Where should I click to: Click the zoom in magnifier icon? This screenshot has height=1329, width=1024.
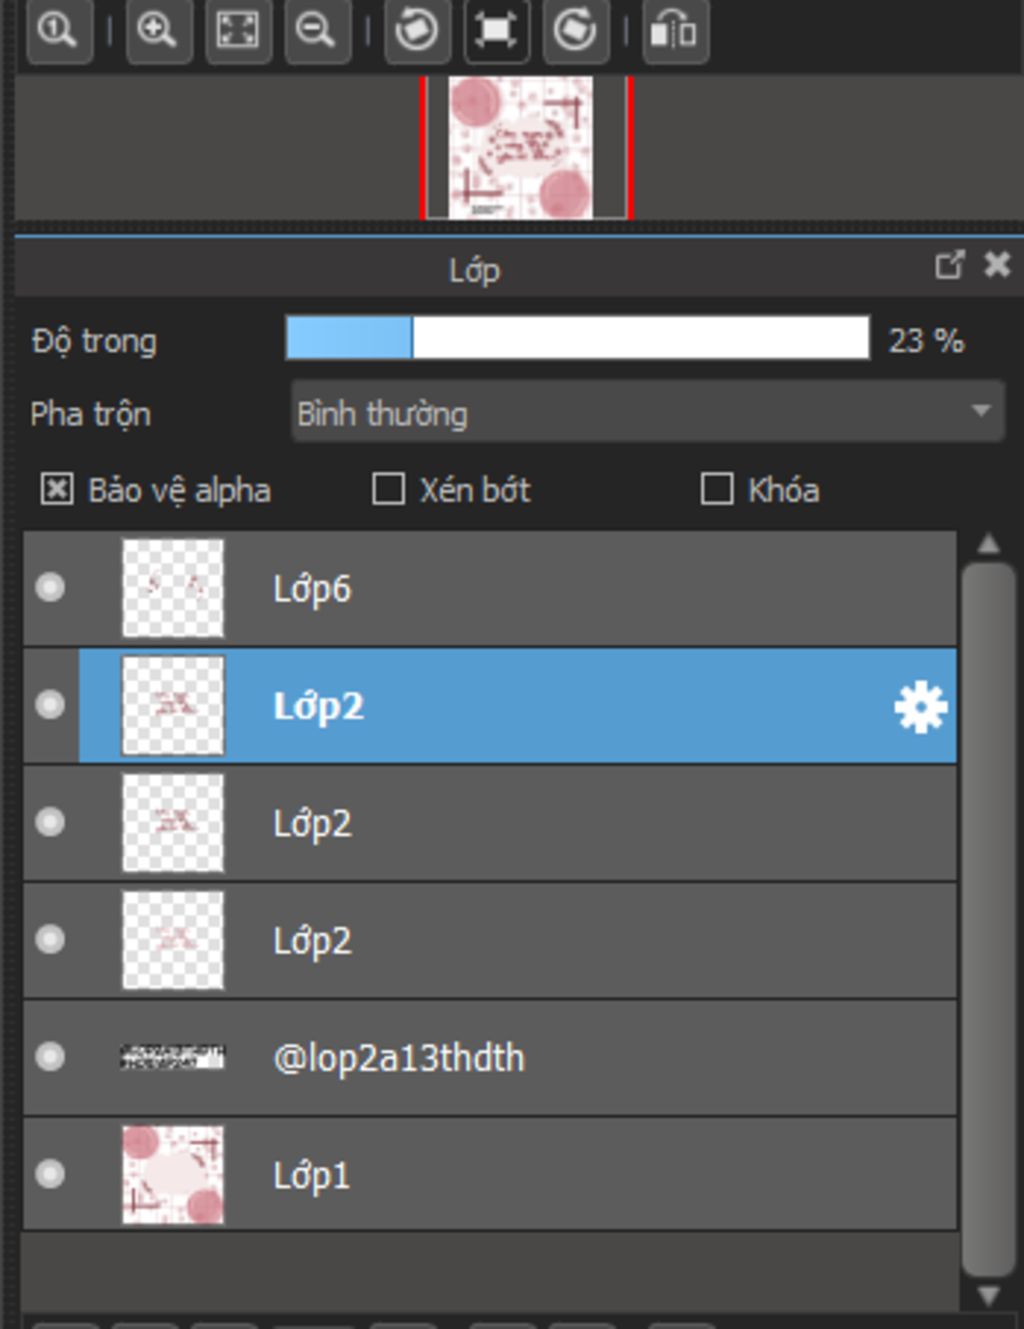pos(159,31)
